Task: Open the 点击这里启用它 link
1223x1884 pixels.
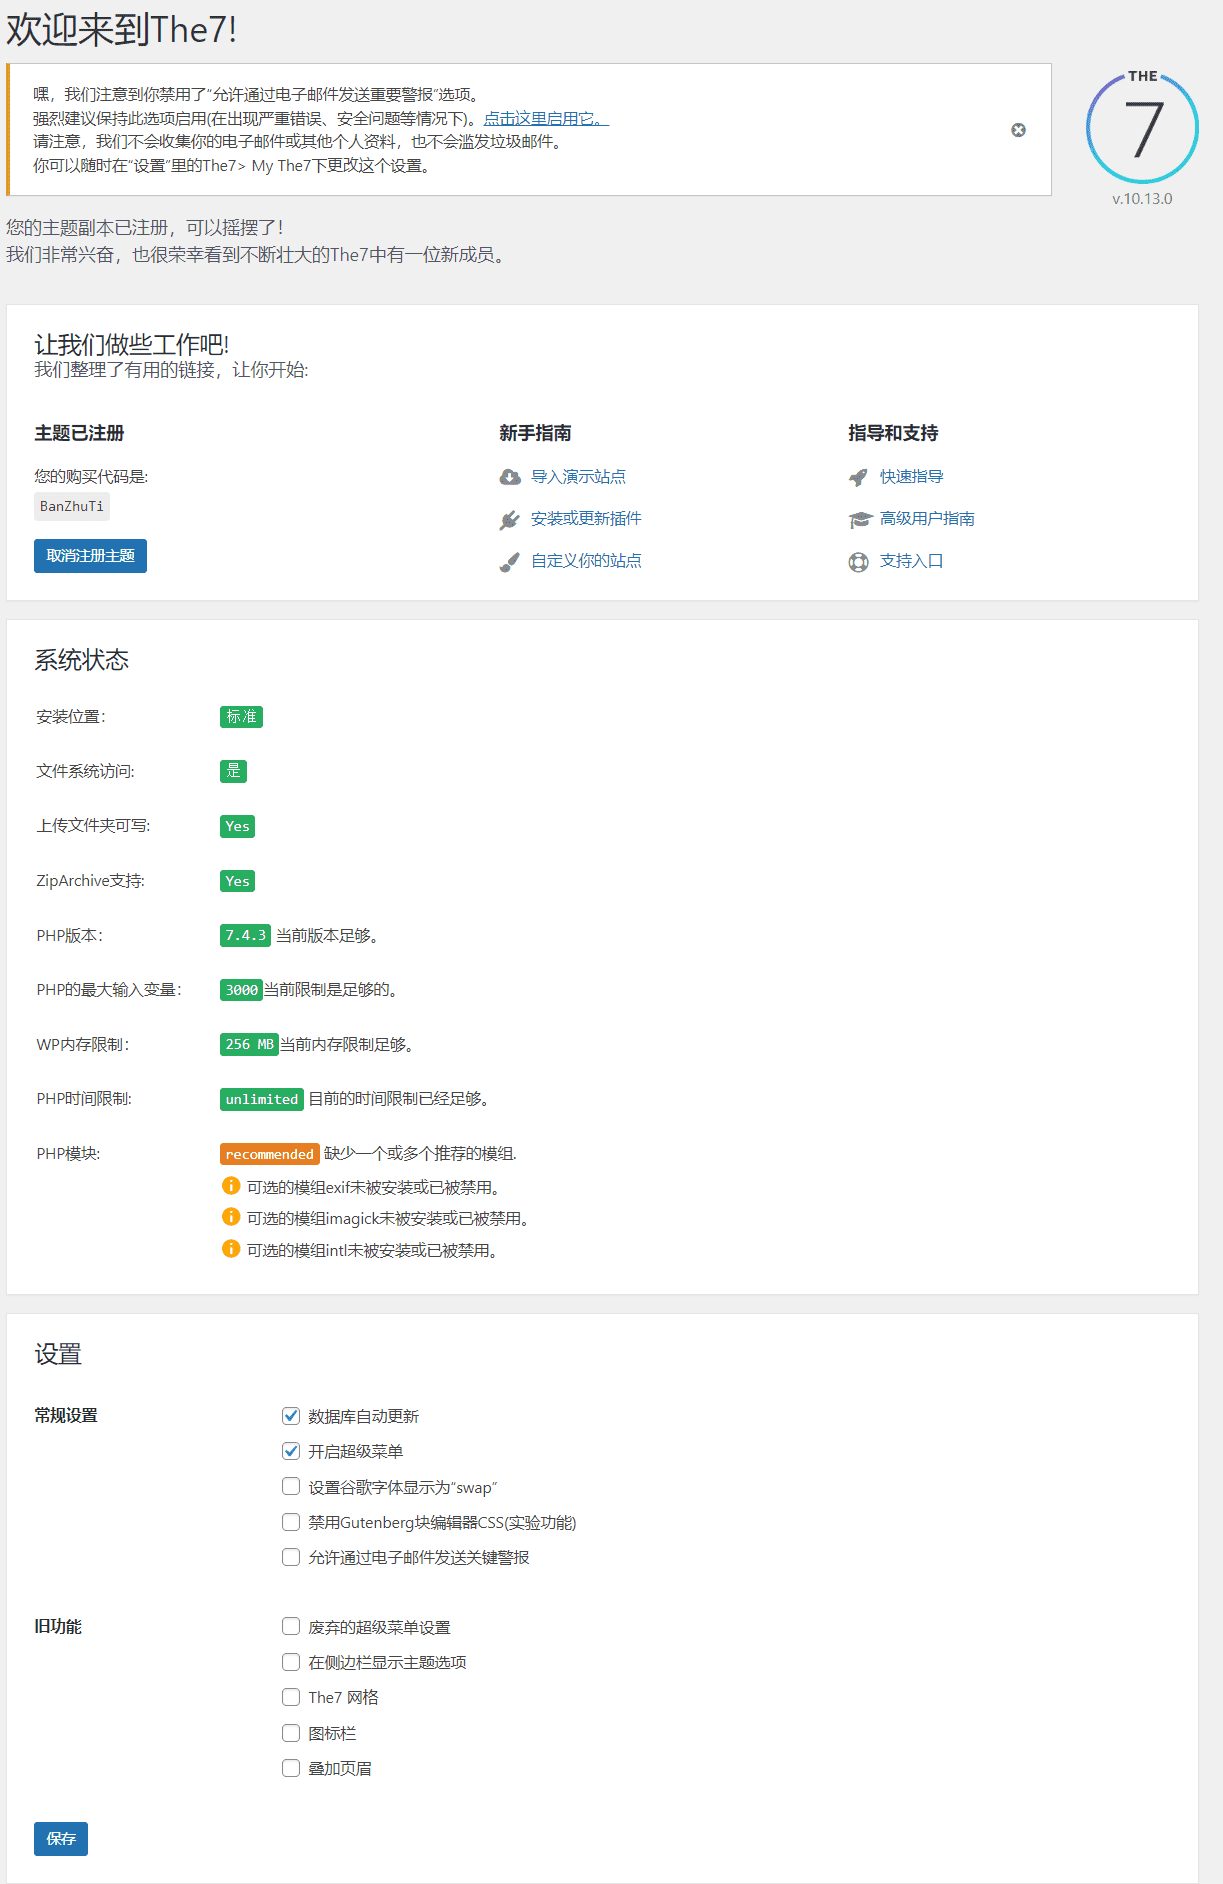Action: [546, 118]
